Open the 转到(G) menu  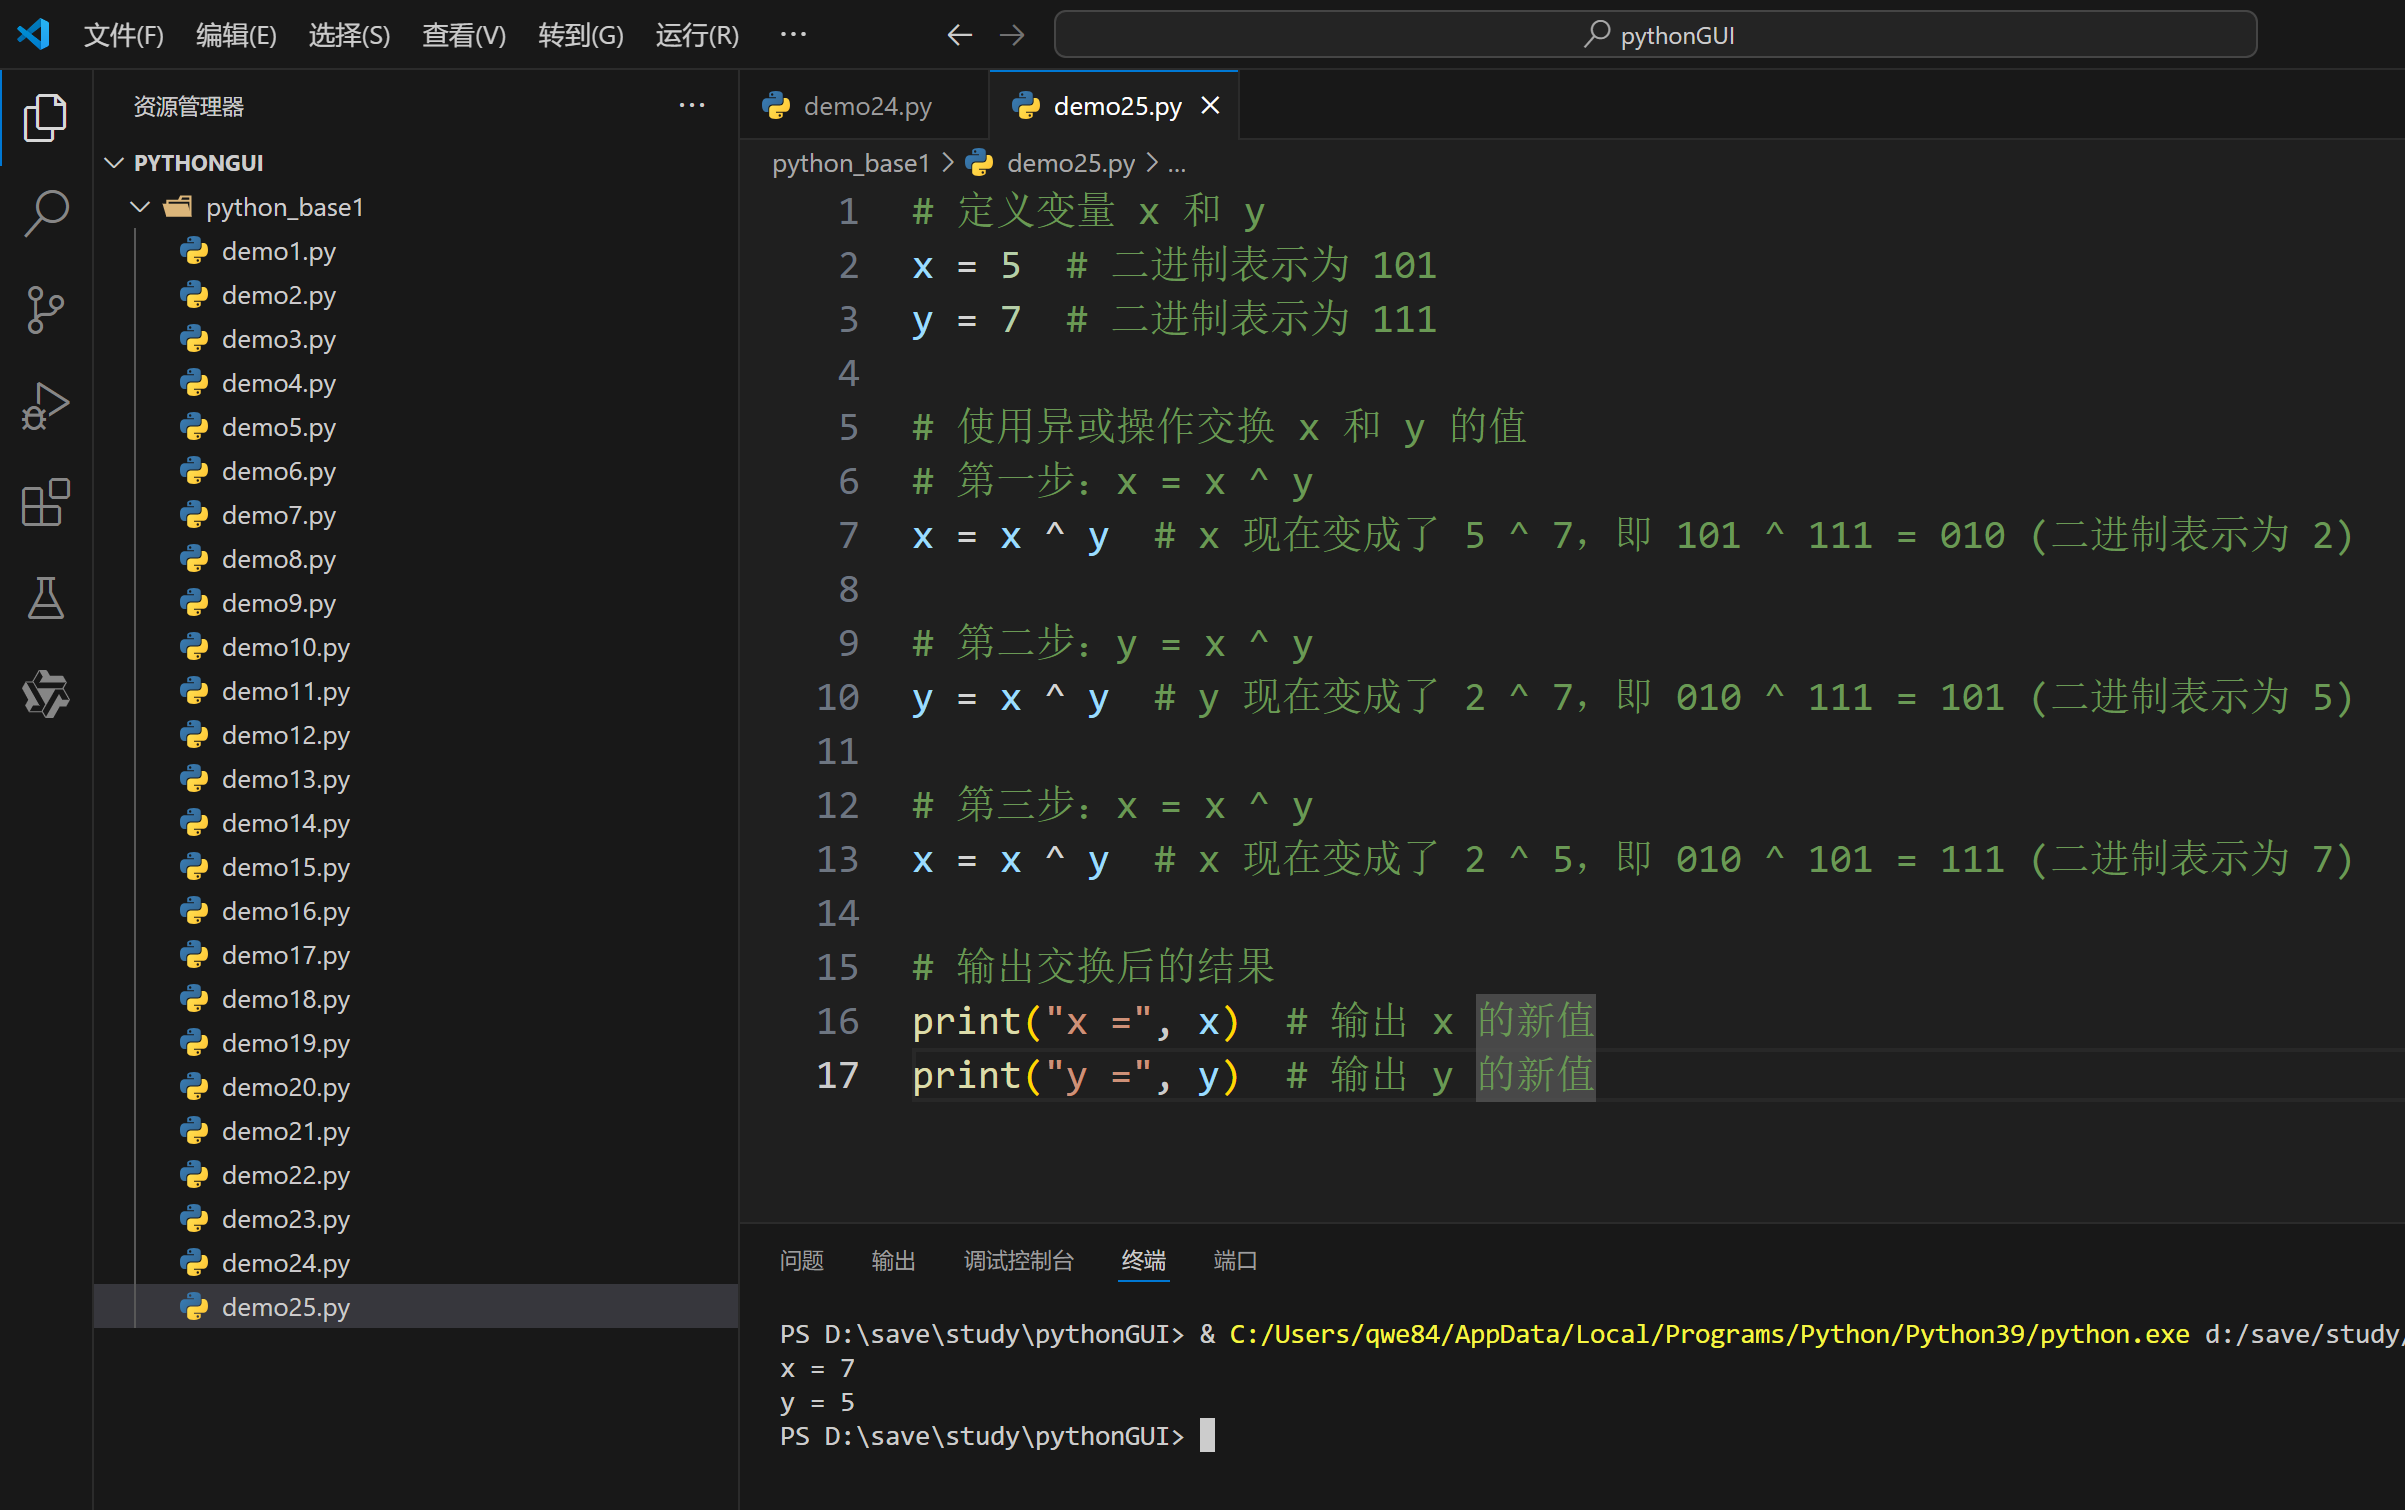581,35
